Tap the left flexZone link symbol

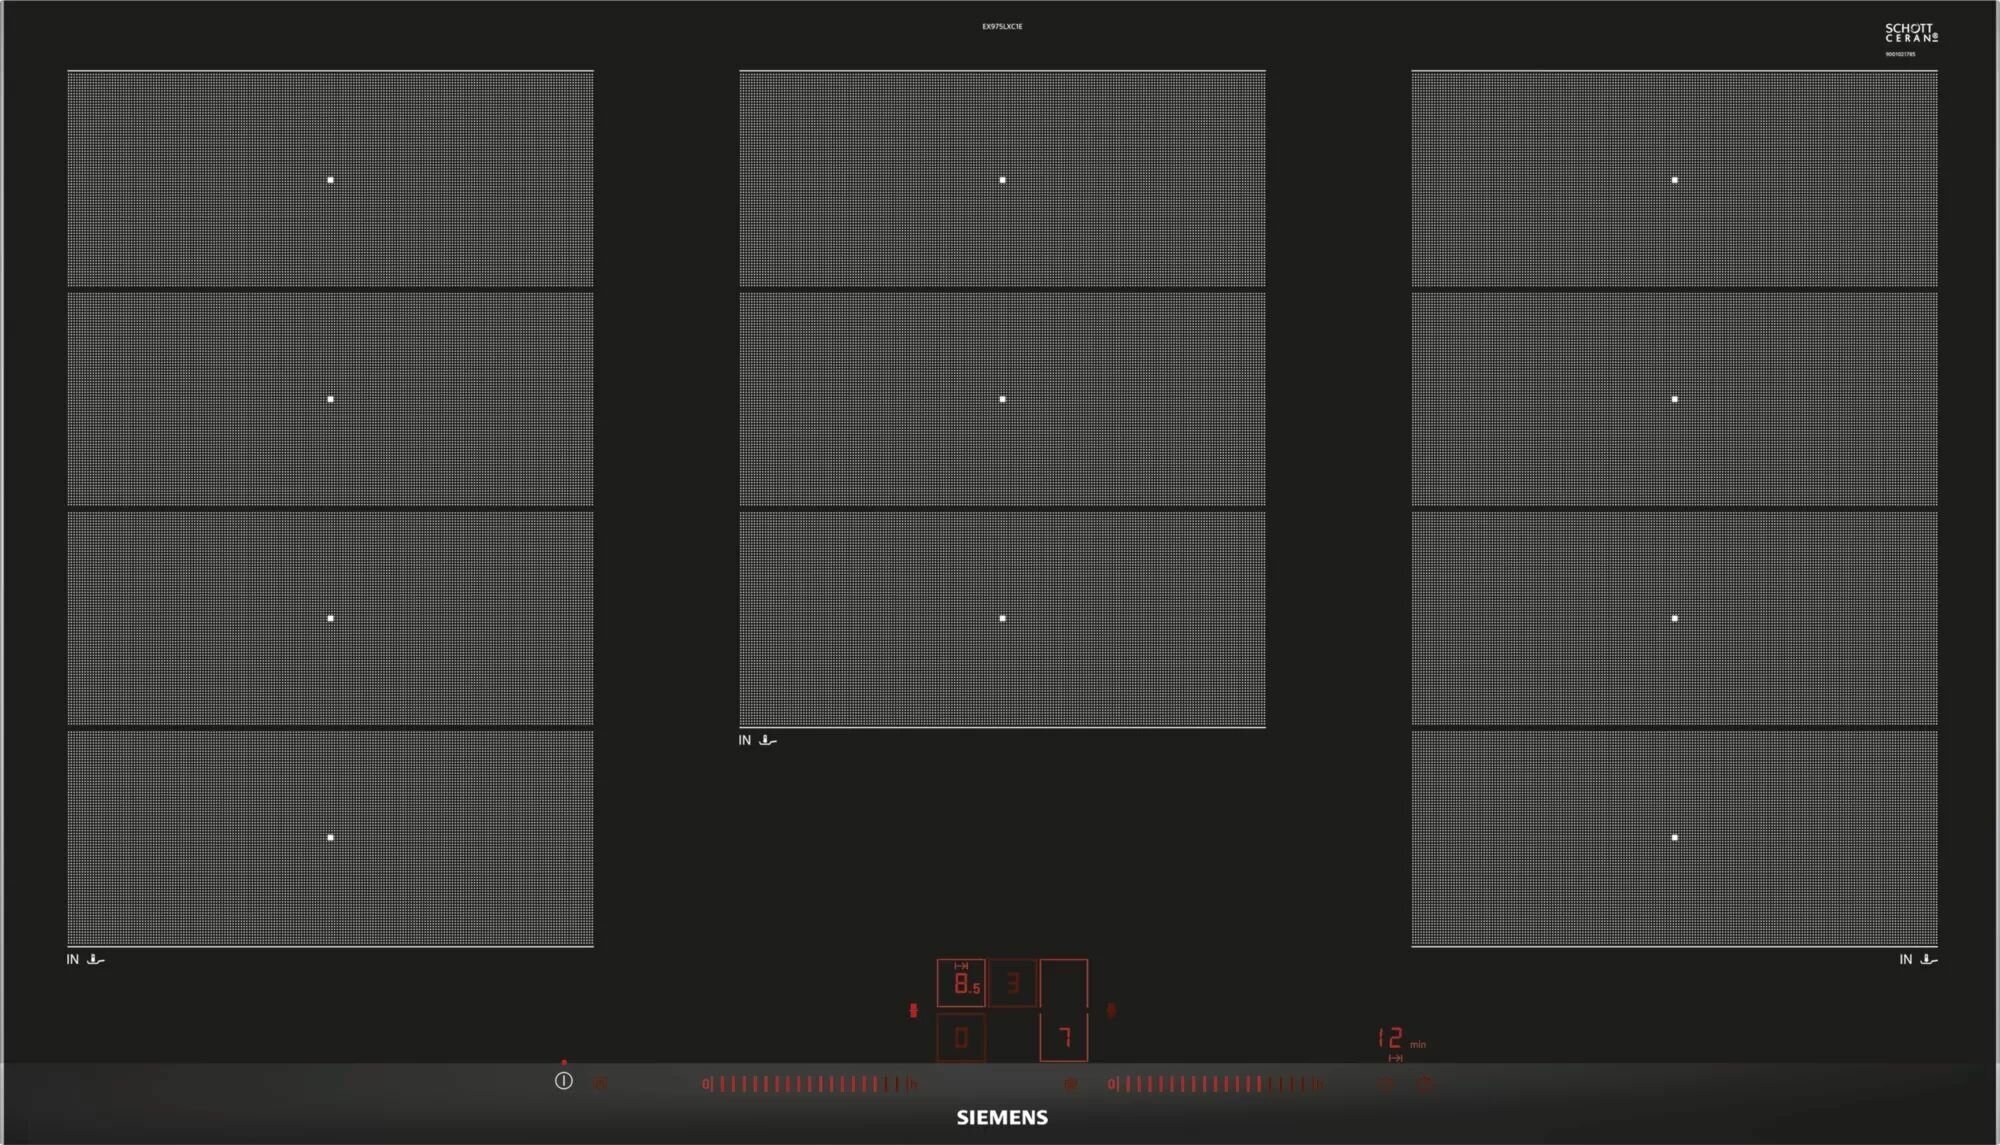(x=913, y=1010)
